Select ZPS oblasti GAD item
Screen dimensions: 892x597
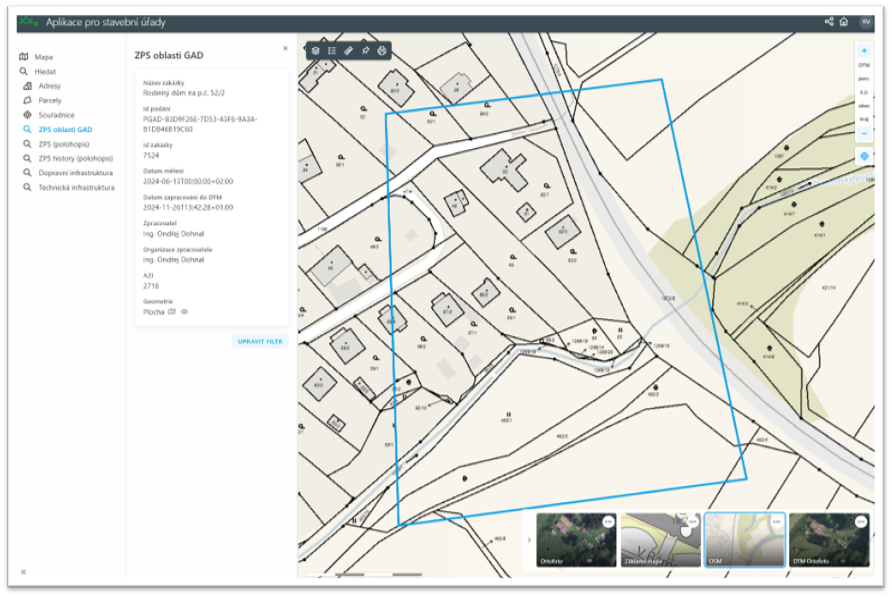coord(65,130)
